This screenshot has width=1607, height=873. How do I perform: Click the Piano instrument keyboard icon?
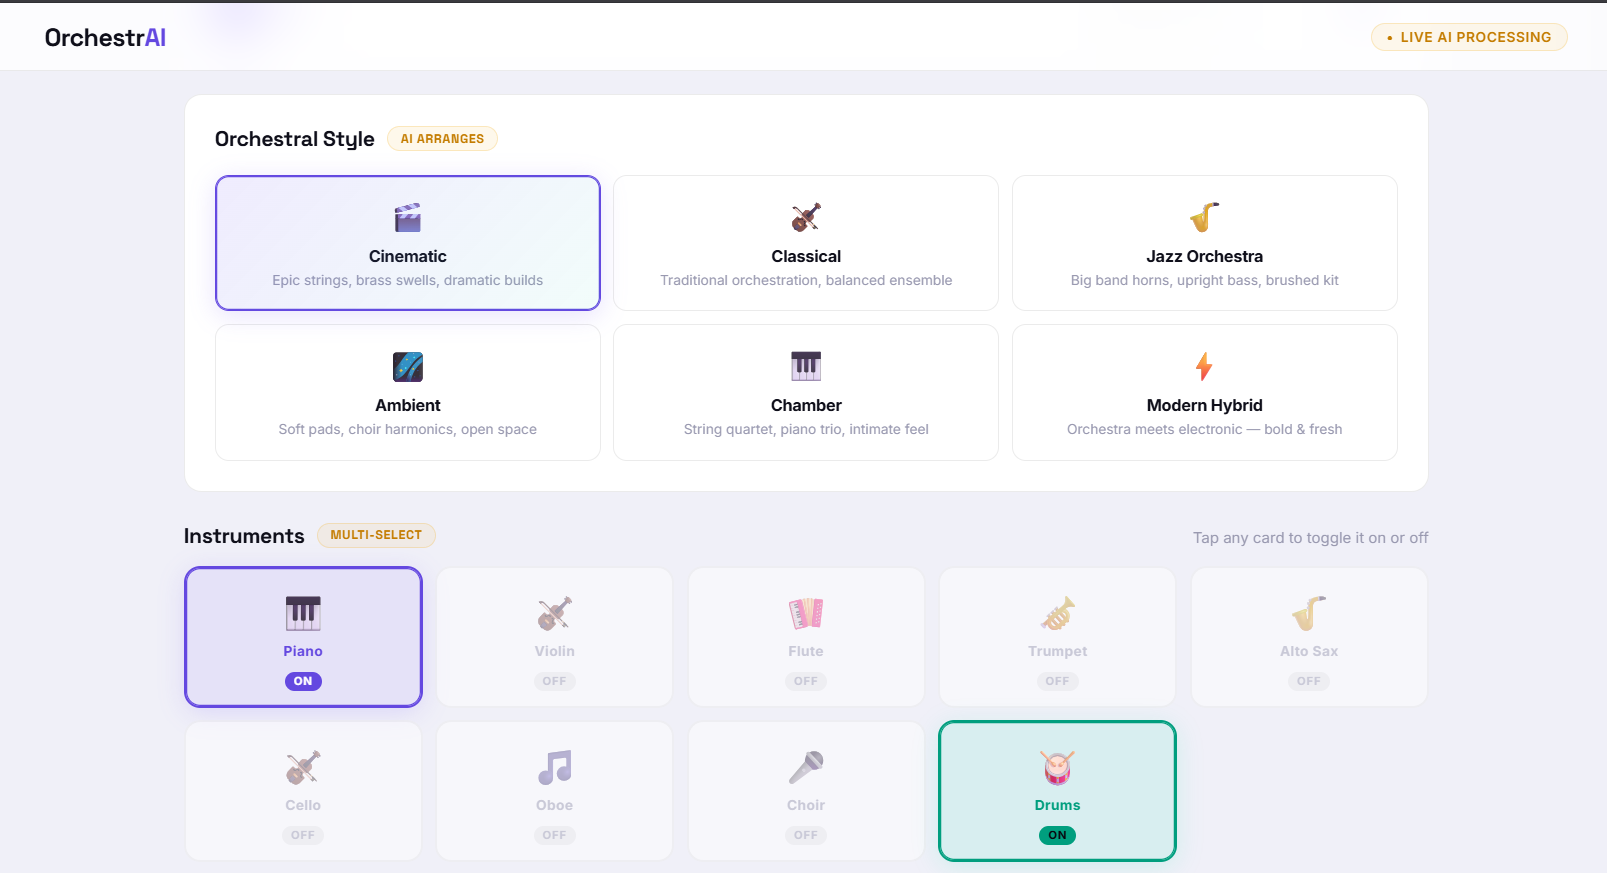303,613
